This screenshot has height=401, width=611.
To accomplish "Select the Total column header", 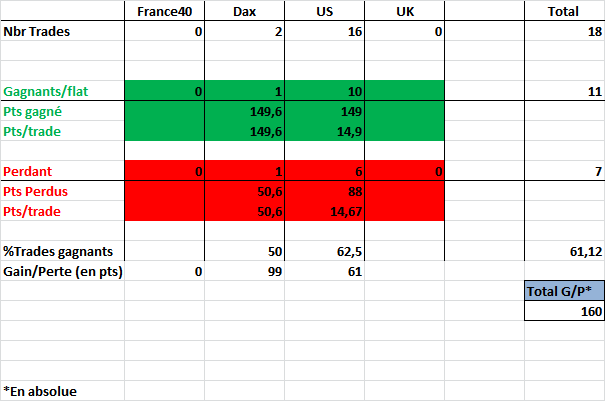I will (x=564, y=11).
